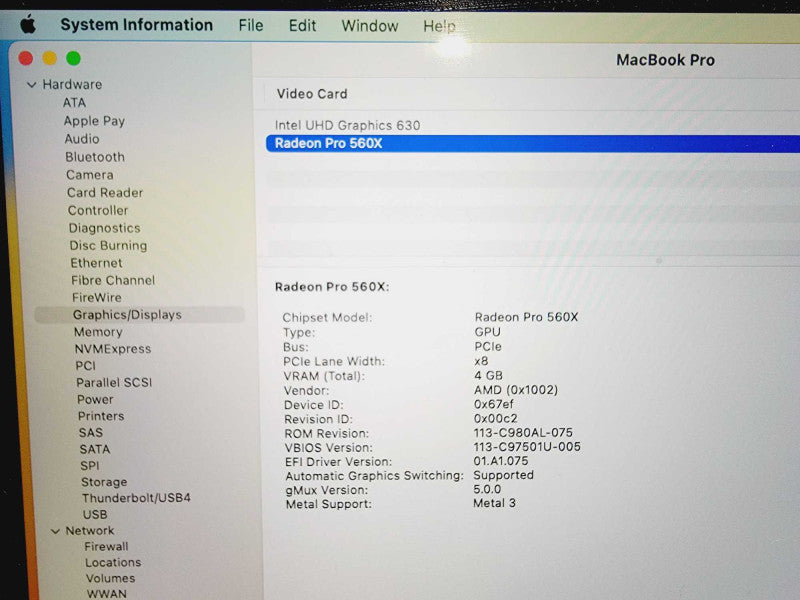Image resolution: width=800 pixels, height=600 pixels.
Task: Click the Chipset Model value Radeon Pro 560X
Action: click(x=526, y=317)
